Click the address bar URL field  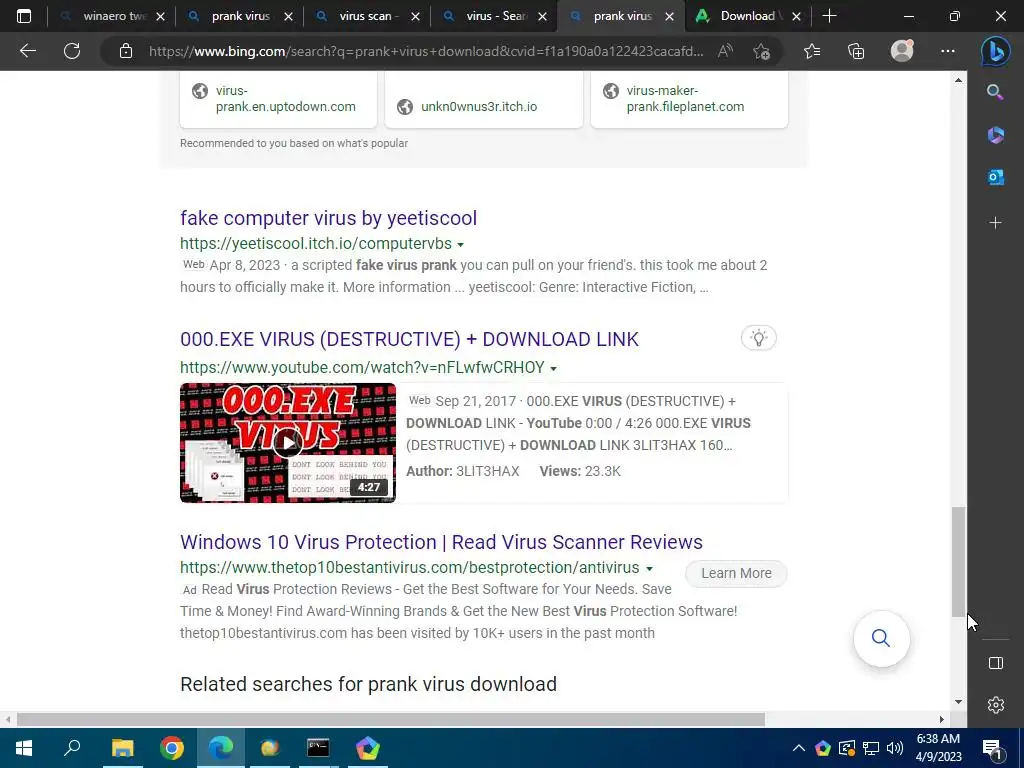[426, 51]
